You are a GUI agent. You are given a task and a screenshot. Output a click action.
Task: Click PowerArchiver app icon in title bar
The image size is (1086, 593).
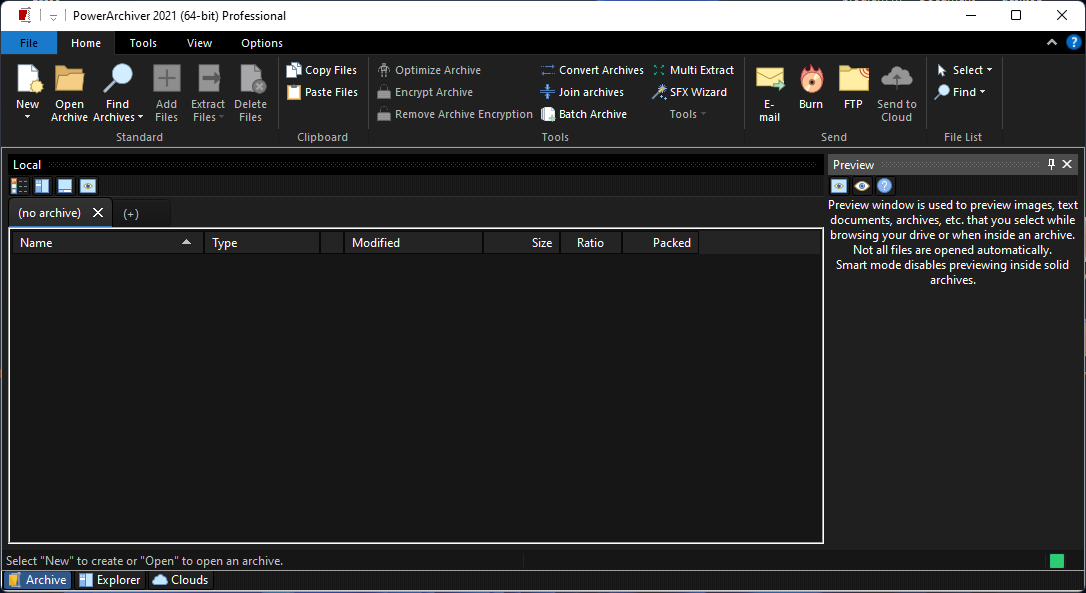25,15
